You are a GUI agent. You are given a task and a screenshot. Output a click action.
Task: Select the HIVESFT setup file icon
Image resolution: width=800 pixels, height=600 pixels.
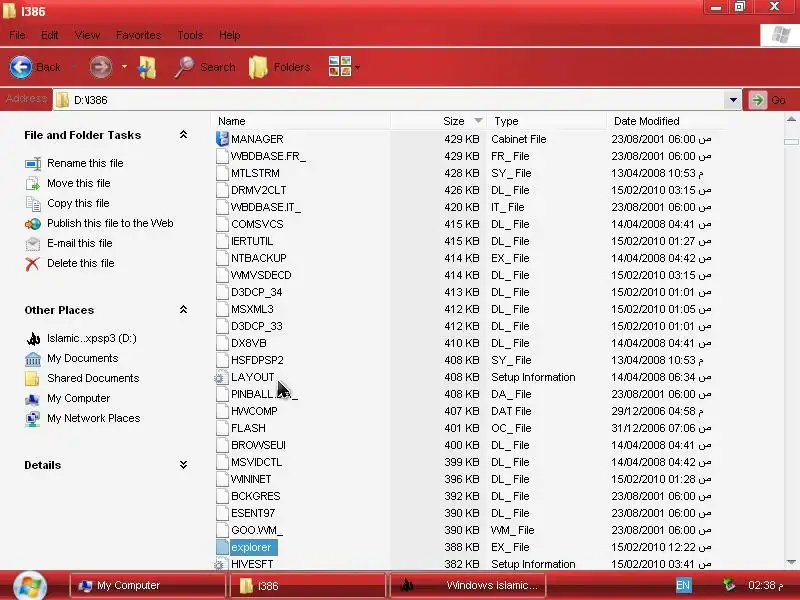point(221,564)
